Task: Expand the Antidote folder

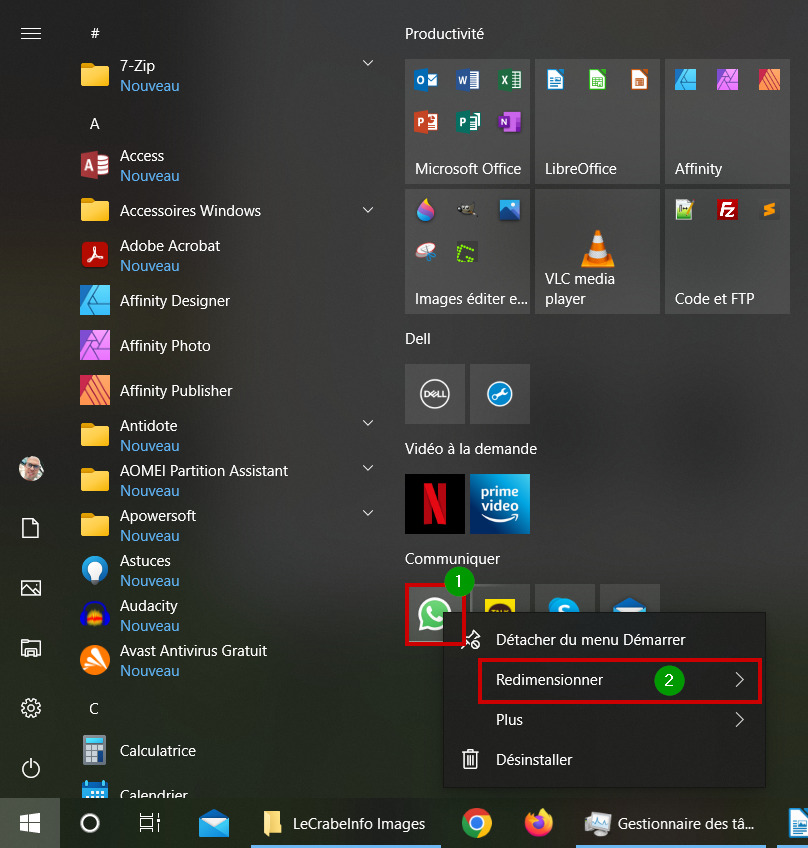Action: tap(368, 423)
